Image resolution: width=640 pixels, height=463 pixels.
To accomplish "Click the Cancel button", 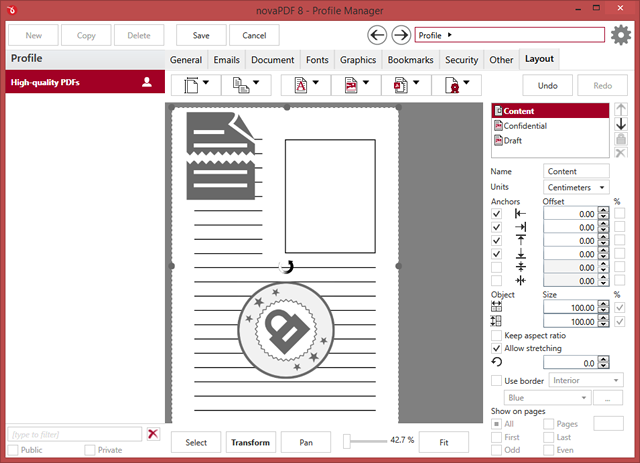I will [x=254, y=36].
